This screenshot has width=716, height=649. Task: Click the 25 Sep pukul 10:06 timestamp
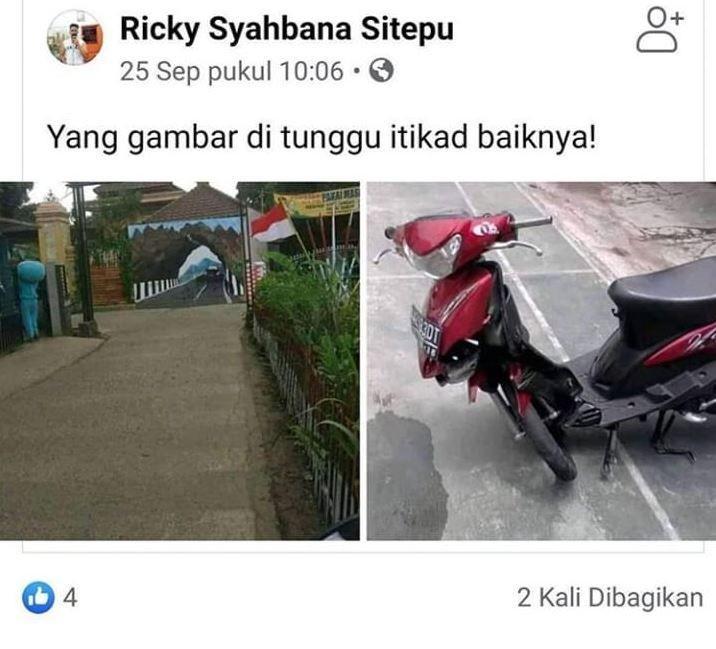232,71
